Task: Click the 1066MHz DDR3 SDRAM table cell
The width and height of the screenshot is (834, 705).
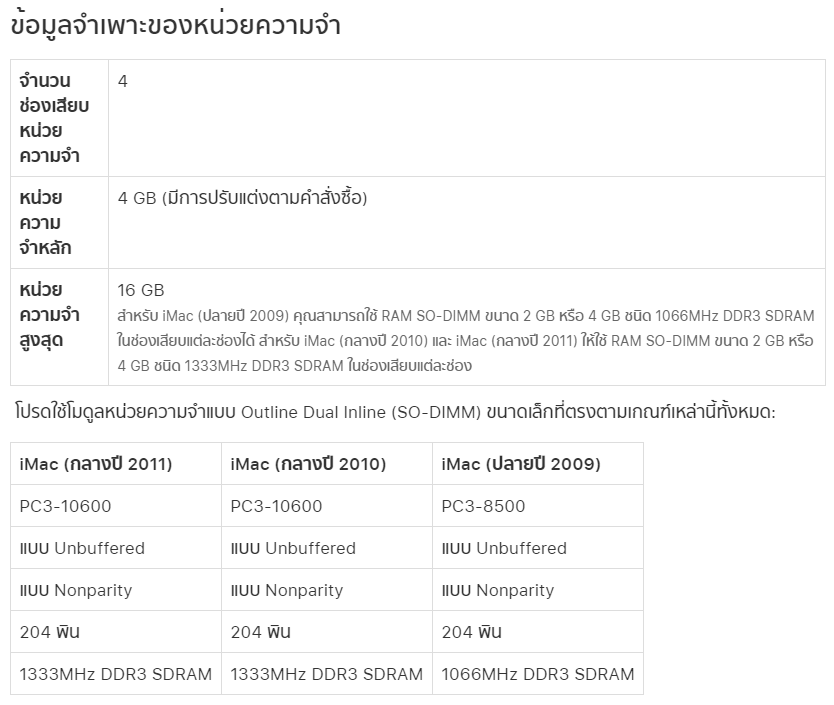Action: (538, 674)
